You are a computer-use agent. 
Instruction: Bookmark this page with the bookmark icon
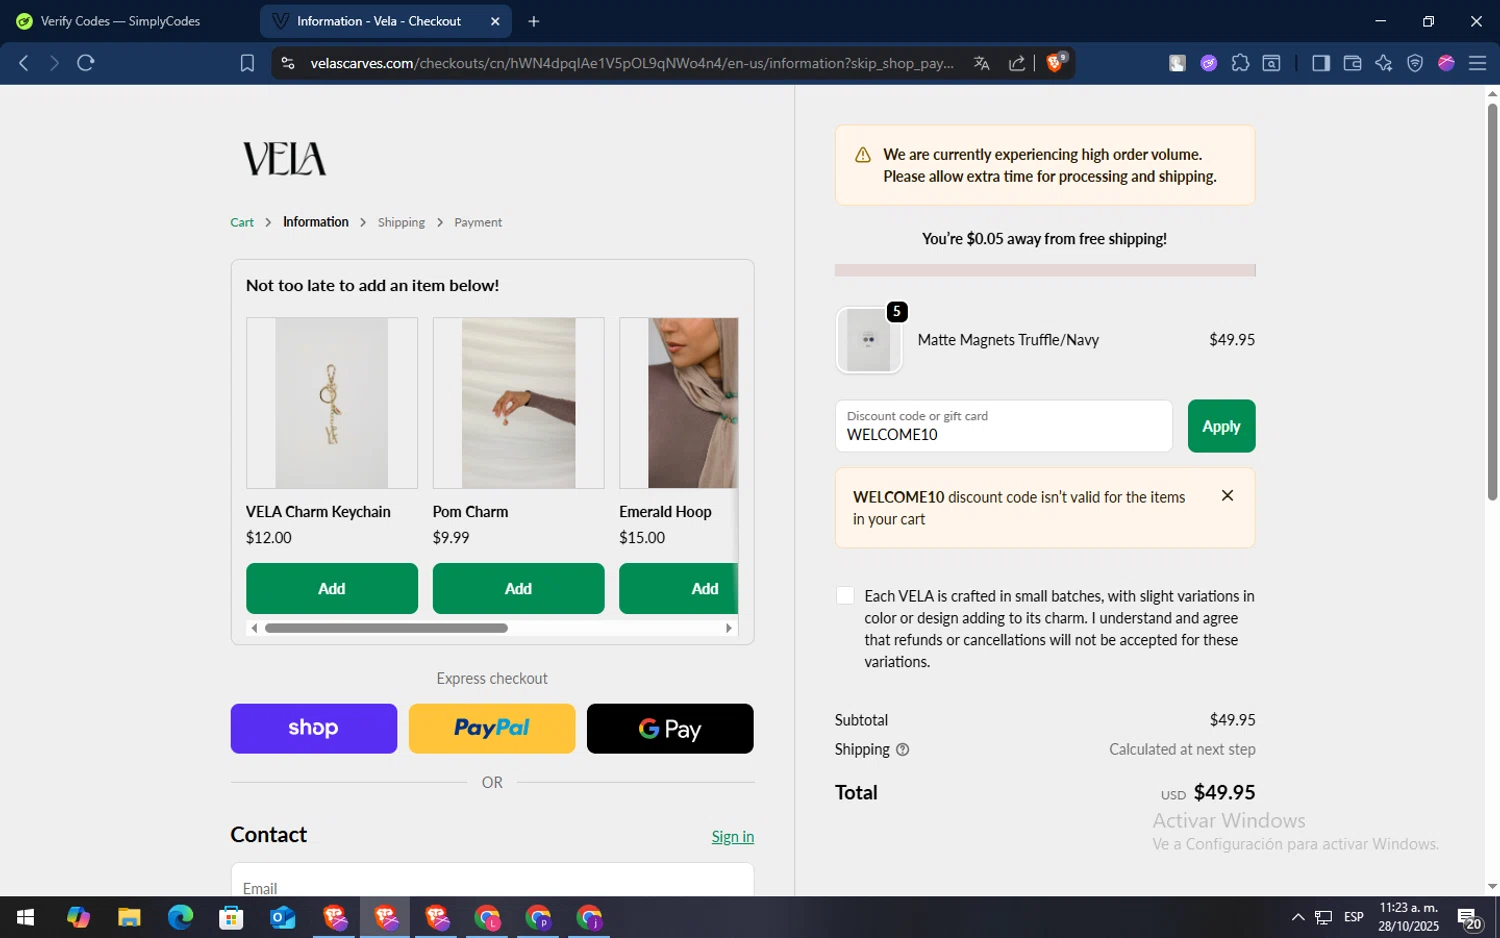pyautogui.click(x=247, y=63)
